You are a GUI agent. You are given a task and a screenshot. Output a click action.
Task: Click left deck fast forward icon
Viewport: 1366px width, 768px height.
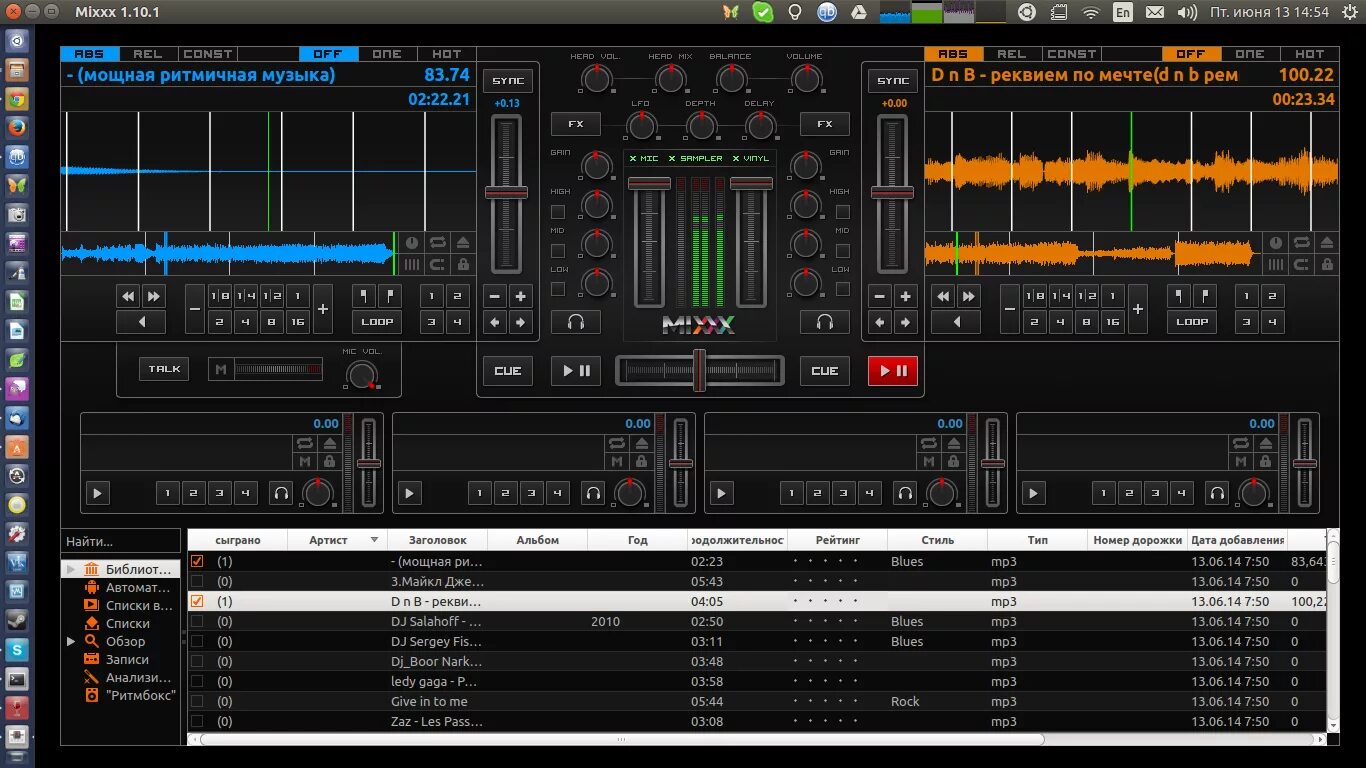(153, 296)
